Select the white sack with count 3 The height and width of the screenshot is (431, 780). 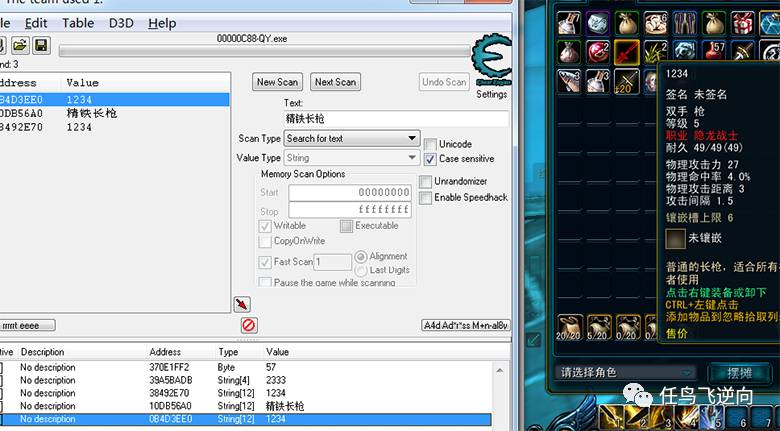(598, 81)
